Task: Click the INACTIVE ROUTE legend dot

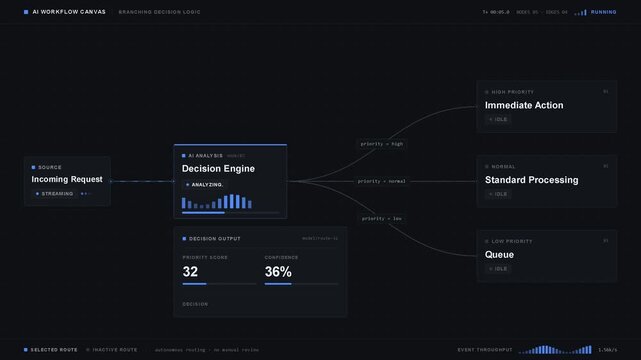Action: [88, 350]
